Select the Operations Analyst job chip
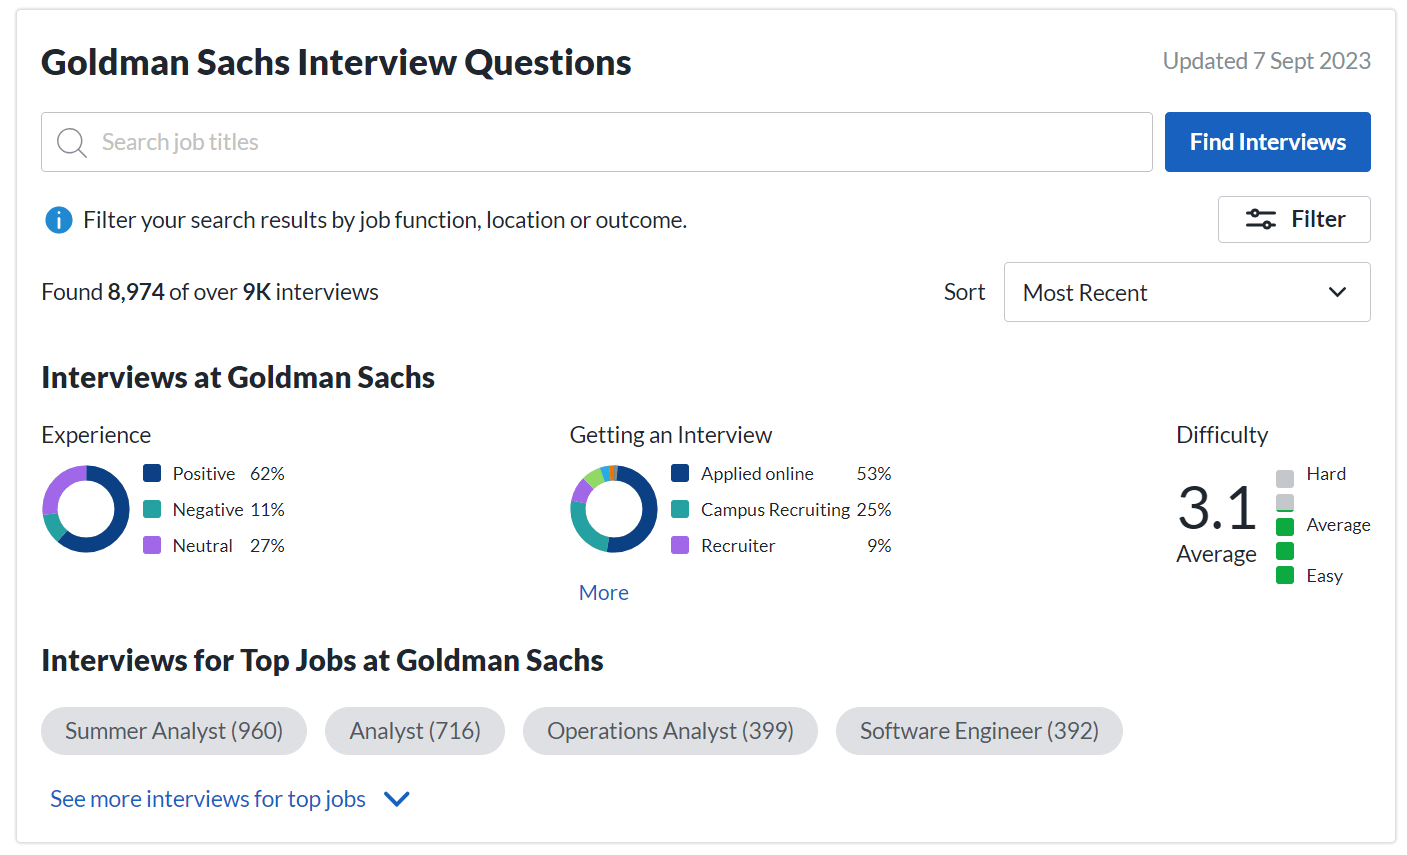1407x855 pixels. pyautogui.click(x=670, y=731)
